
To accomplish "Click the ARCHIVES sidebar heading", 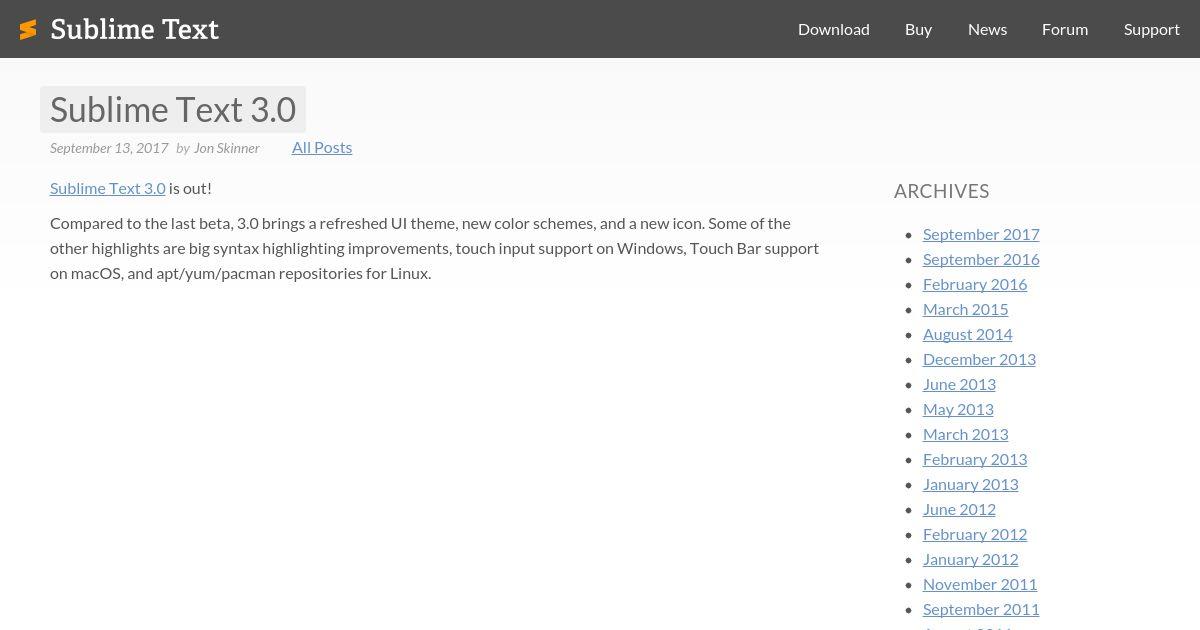I will [x=942, y=191].
